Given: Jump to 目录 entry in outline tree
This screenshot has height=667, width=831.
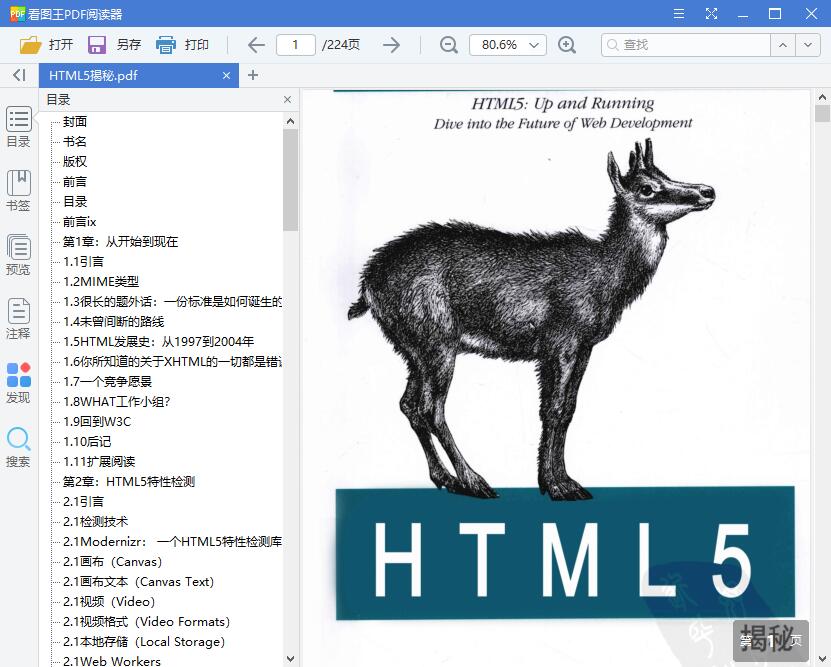Looking at the screenshot, I should pyautogui.click(x=75, y=202).
